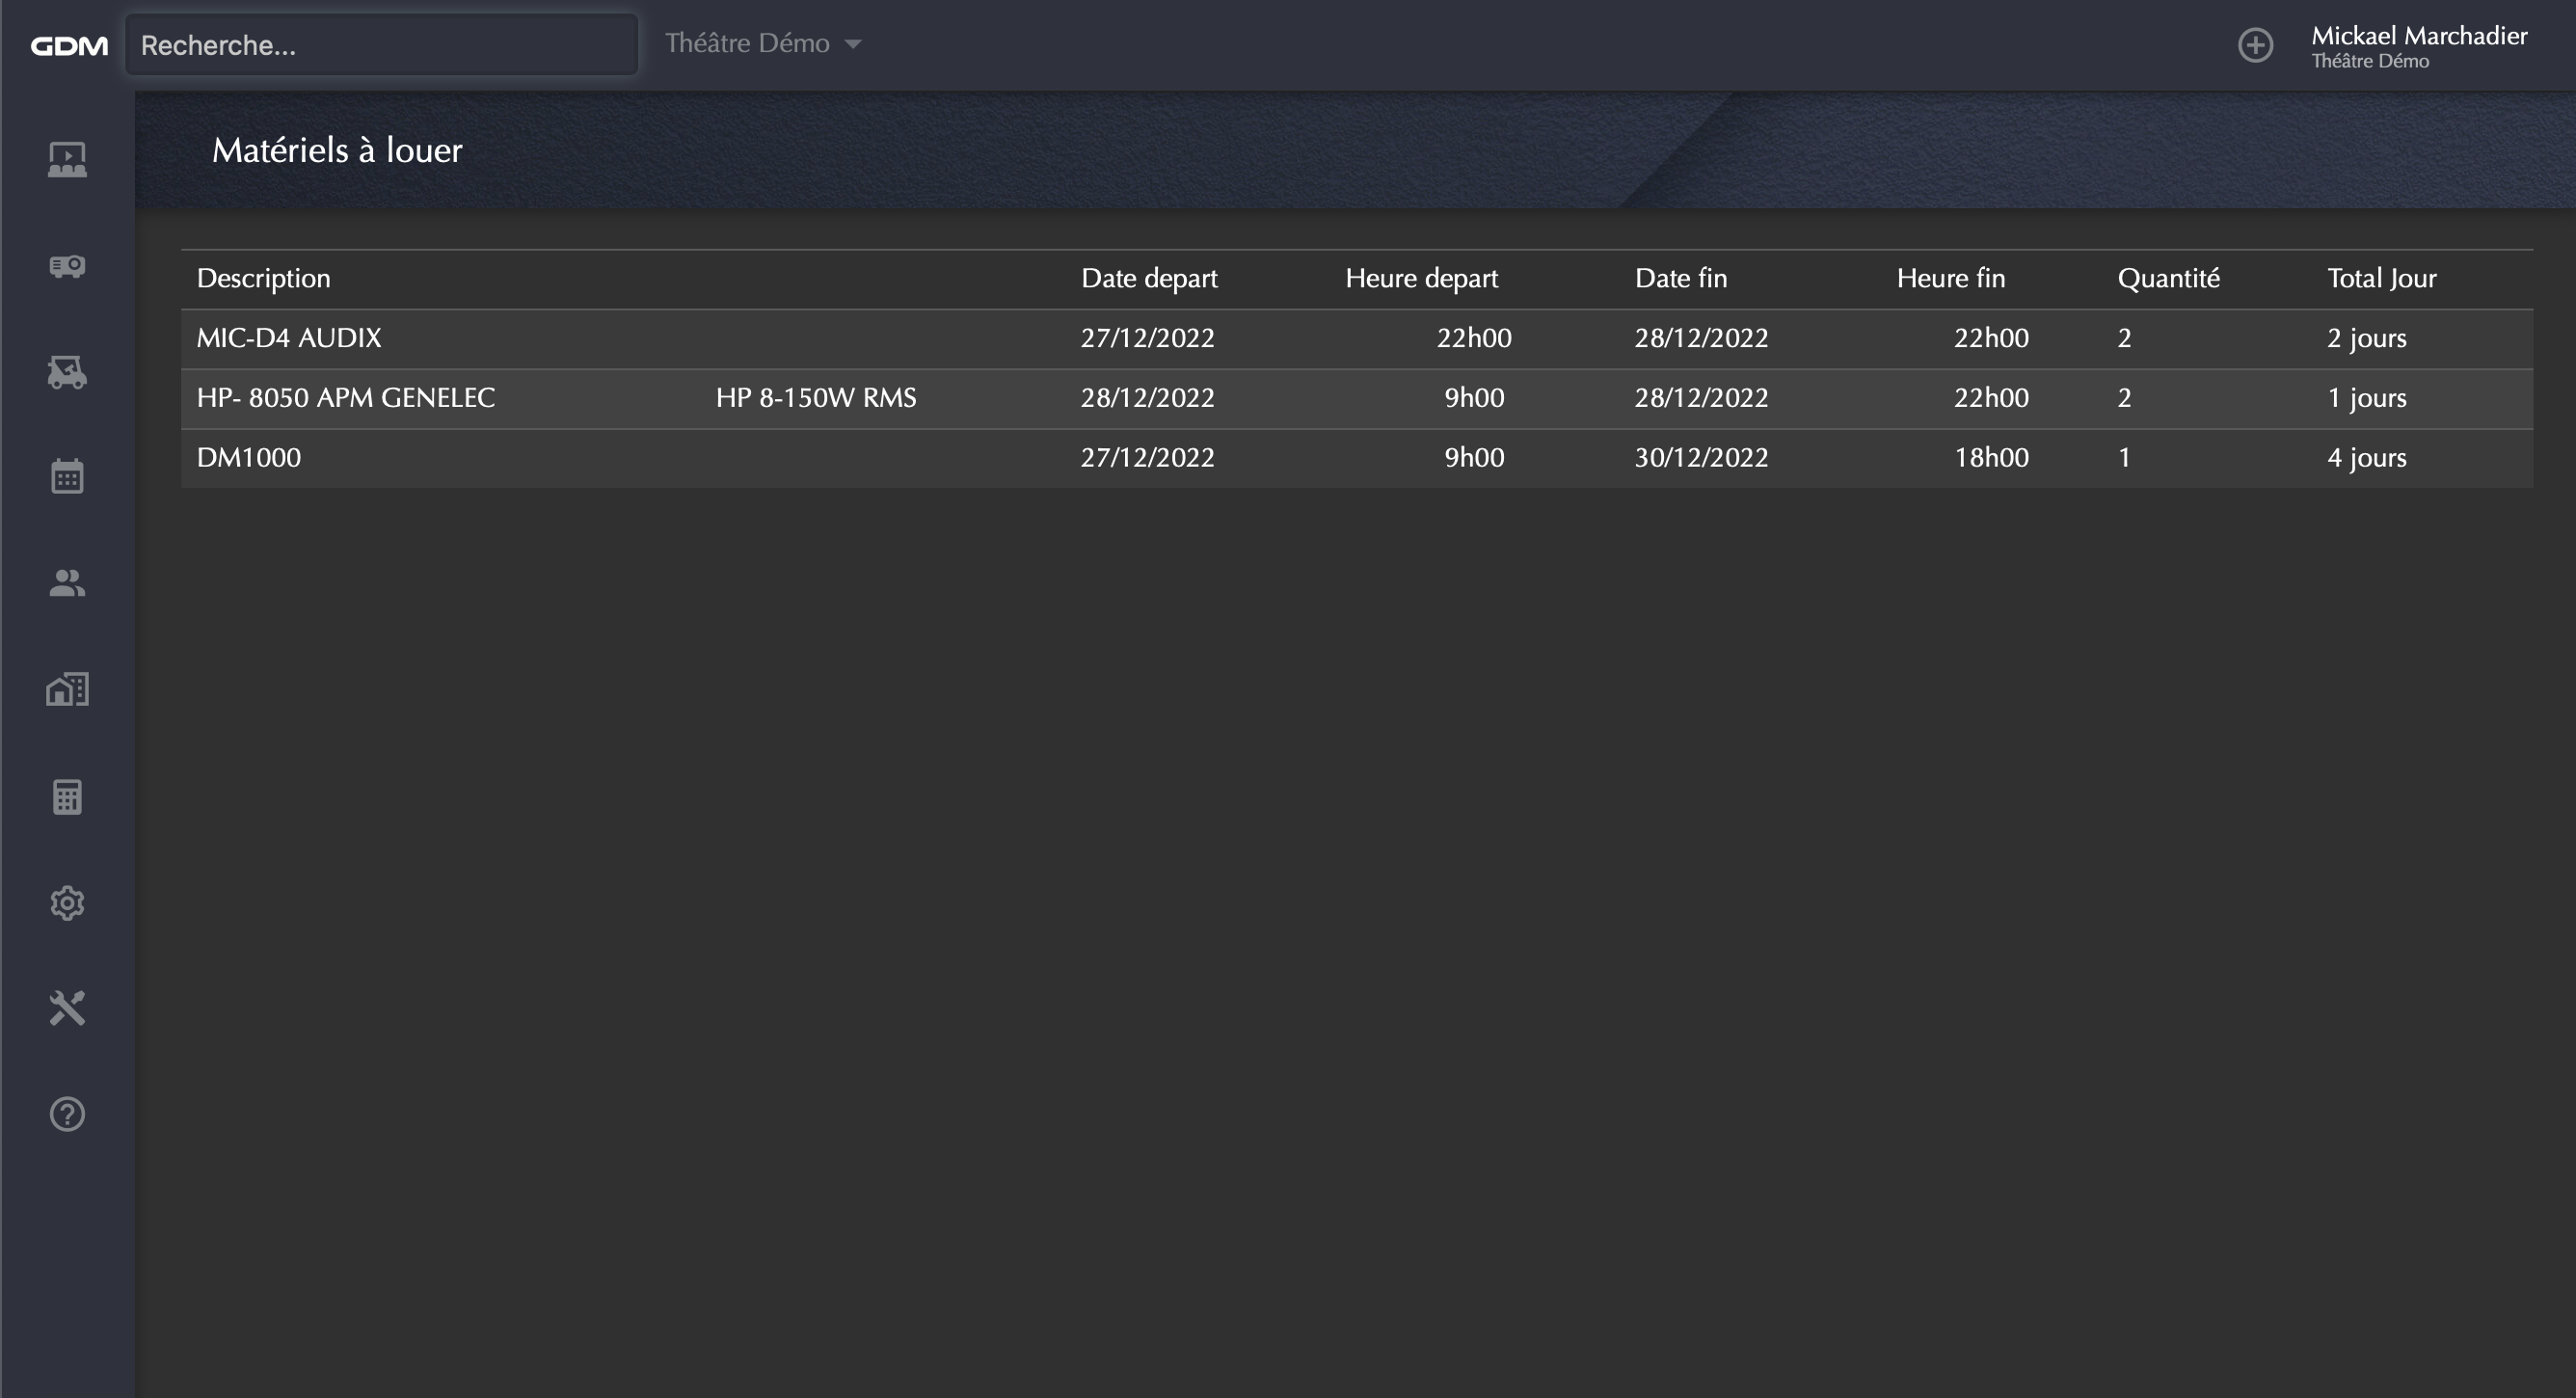
Task: Select the MIC-D4 AUDIX row
Action: click(x=1356, y=338)
